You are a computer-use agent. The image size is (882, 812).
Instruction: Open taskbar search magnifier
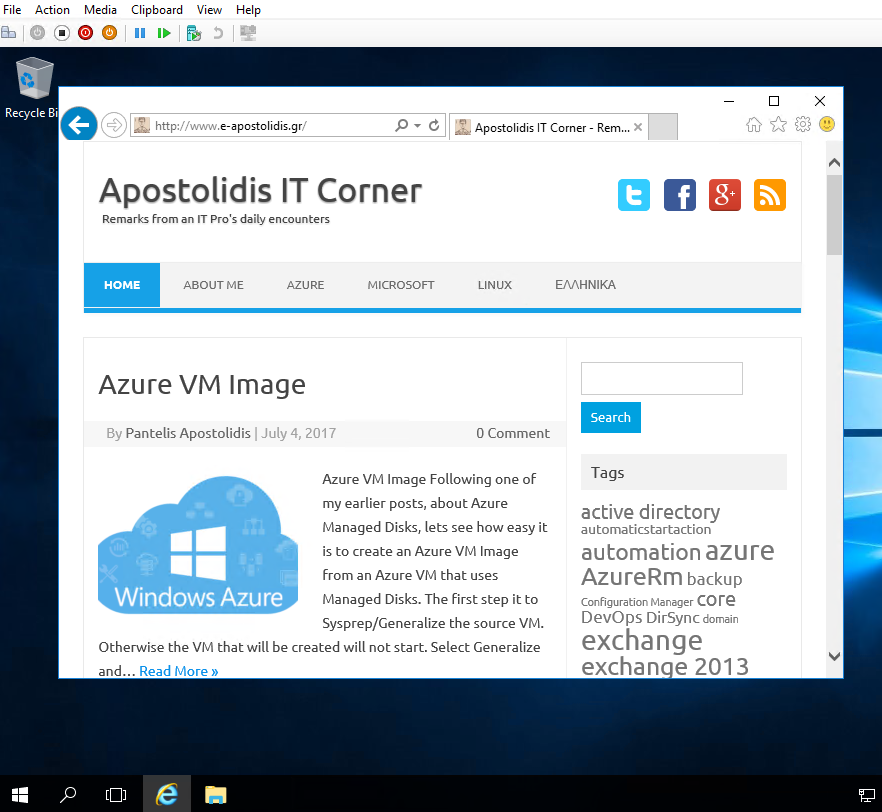click(68, 795)
